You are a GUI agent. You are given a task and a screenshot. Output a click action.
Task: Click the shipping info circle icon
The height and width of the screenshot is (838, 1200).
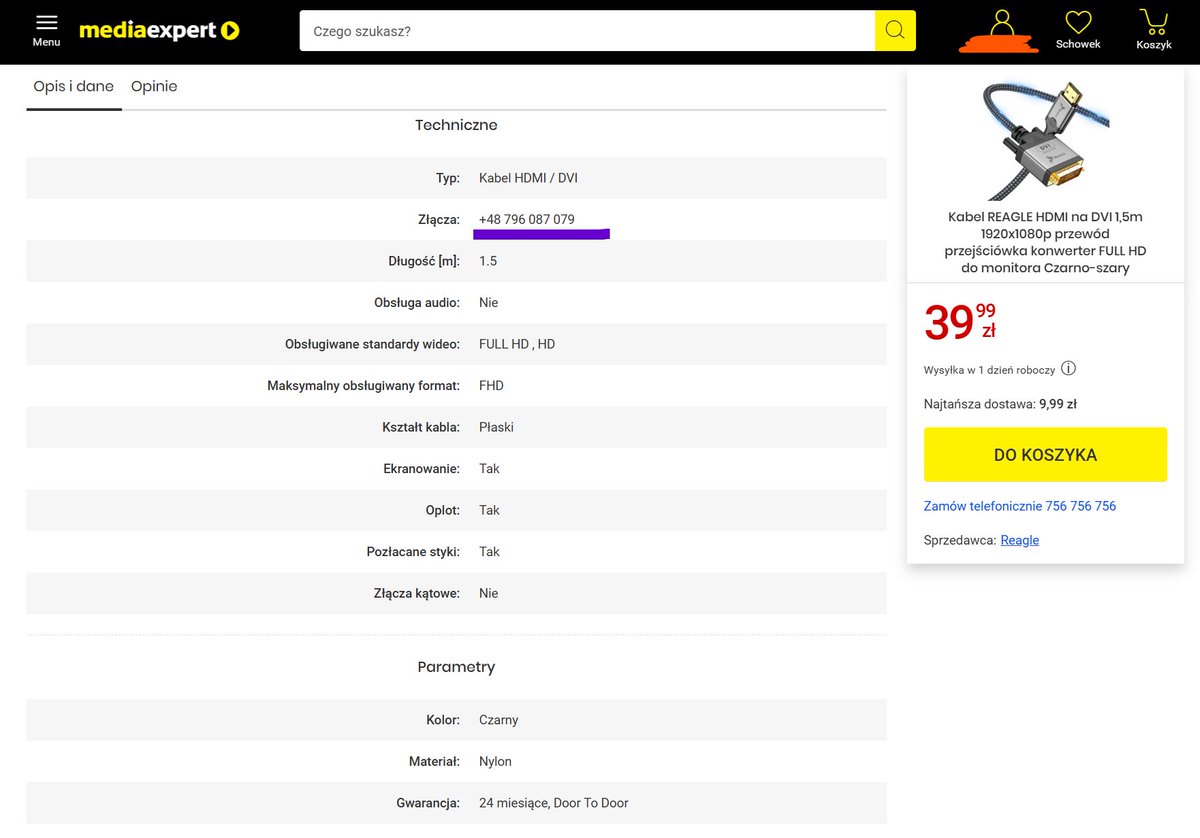(1068, 368)
